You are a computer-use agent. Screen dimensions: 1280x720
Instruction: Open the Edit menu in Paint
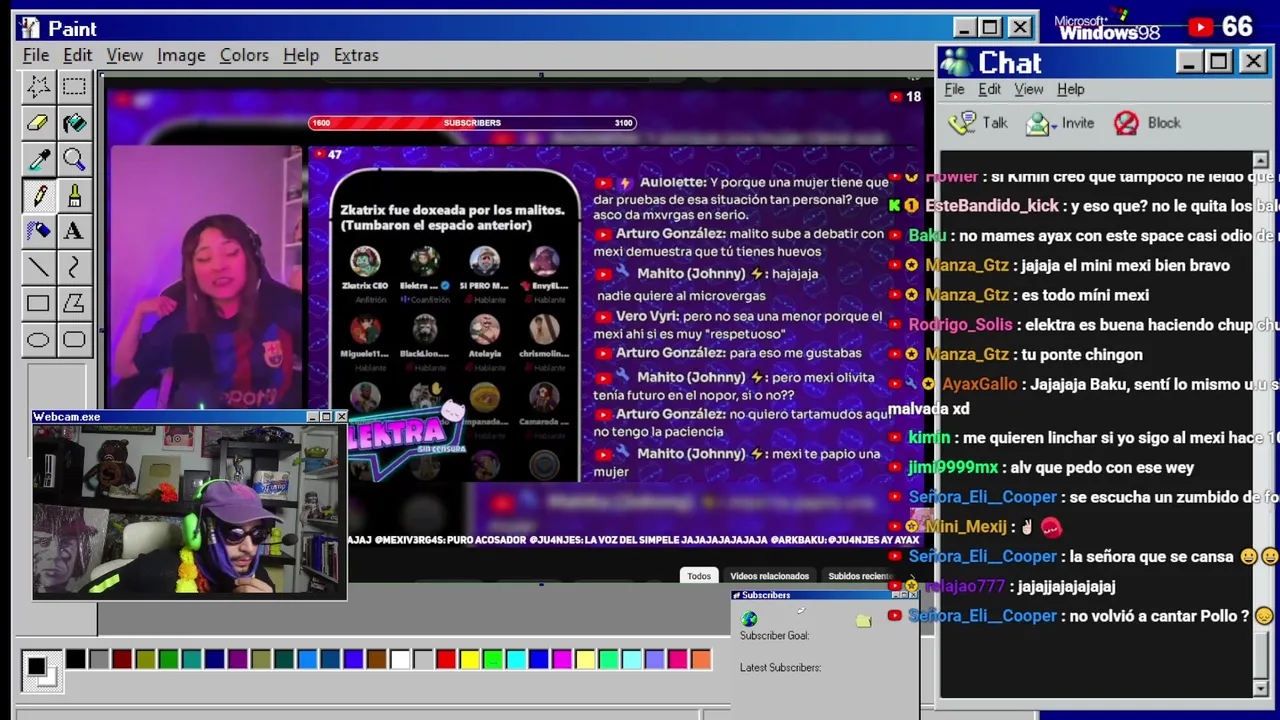point(77,55)
